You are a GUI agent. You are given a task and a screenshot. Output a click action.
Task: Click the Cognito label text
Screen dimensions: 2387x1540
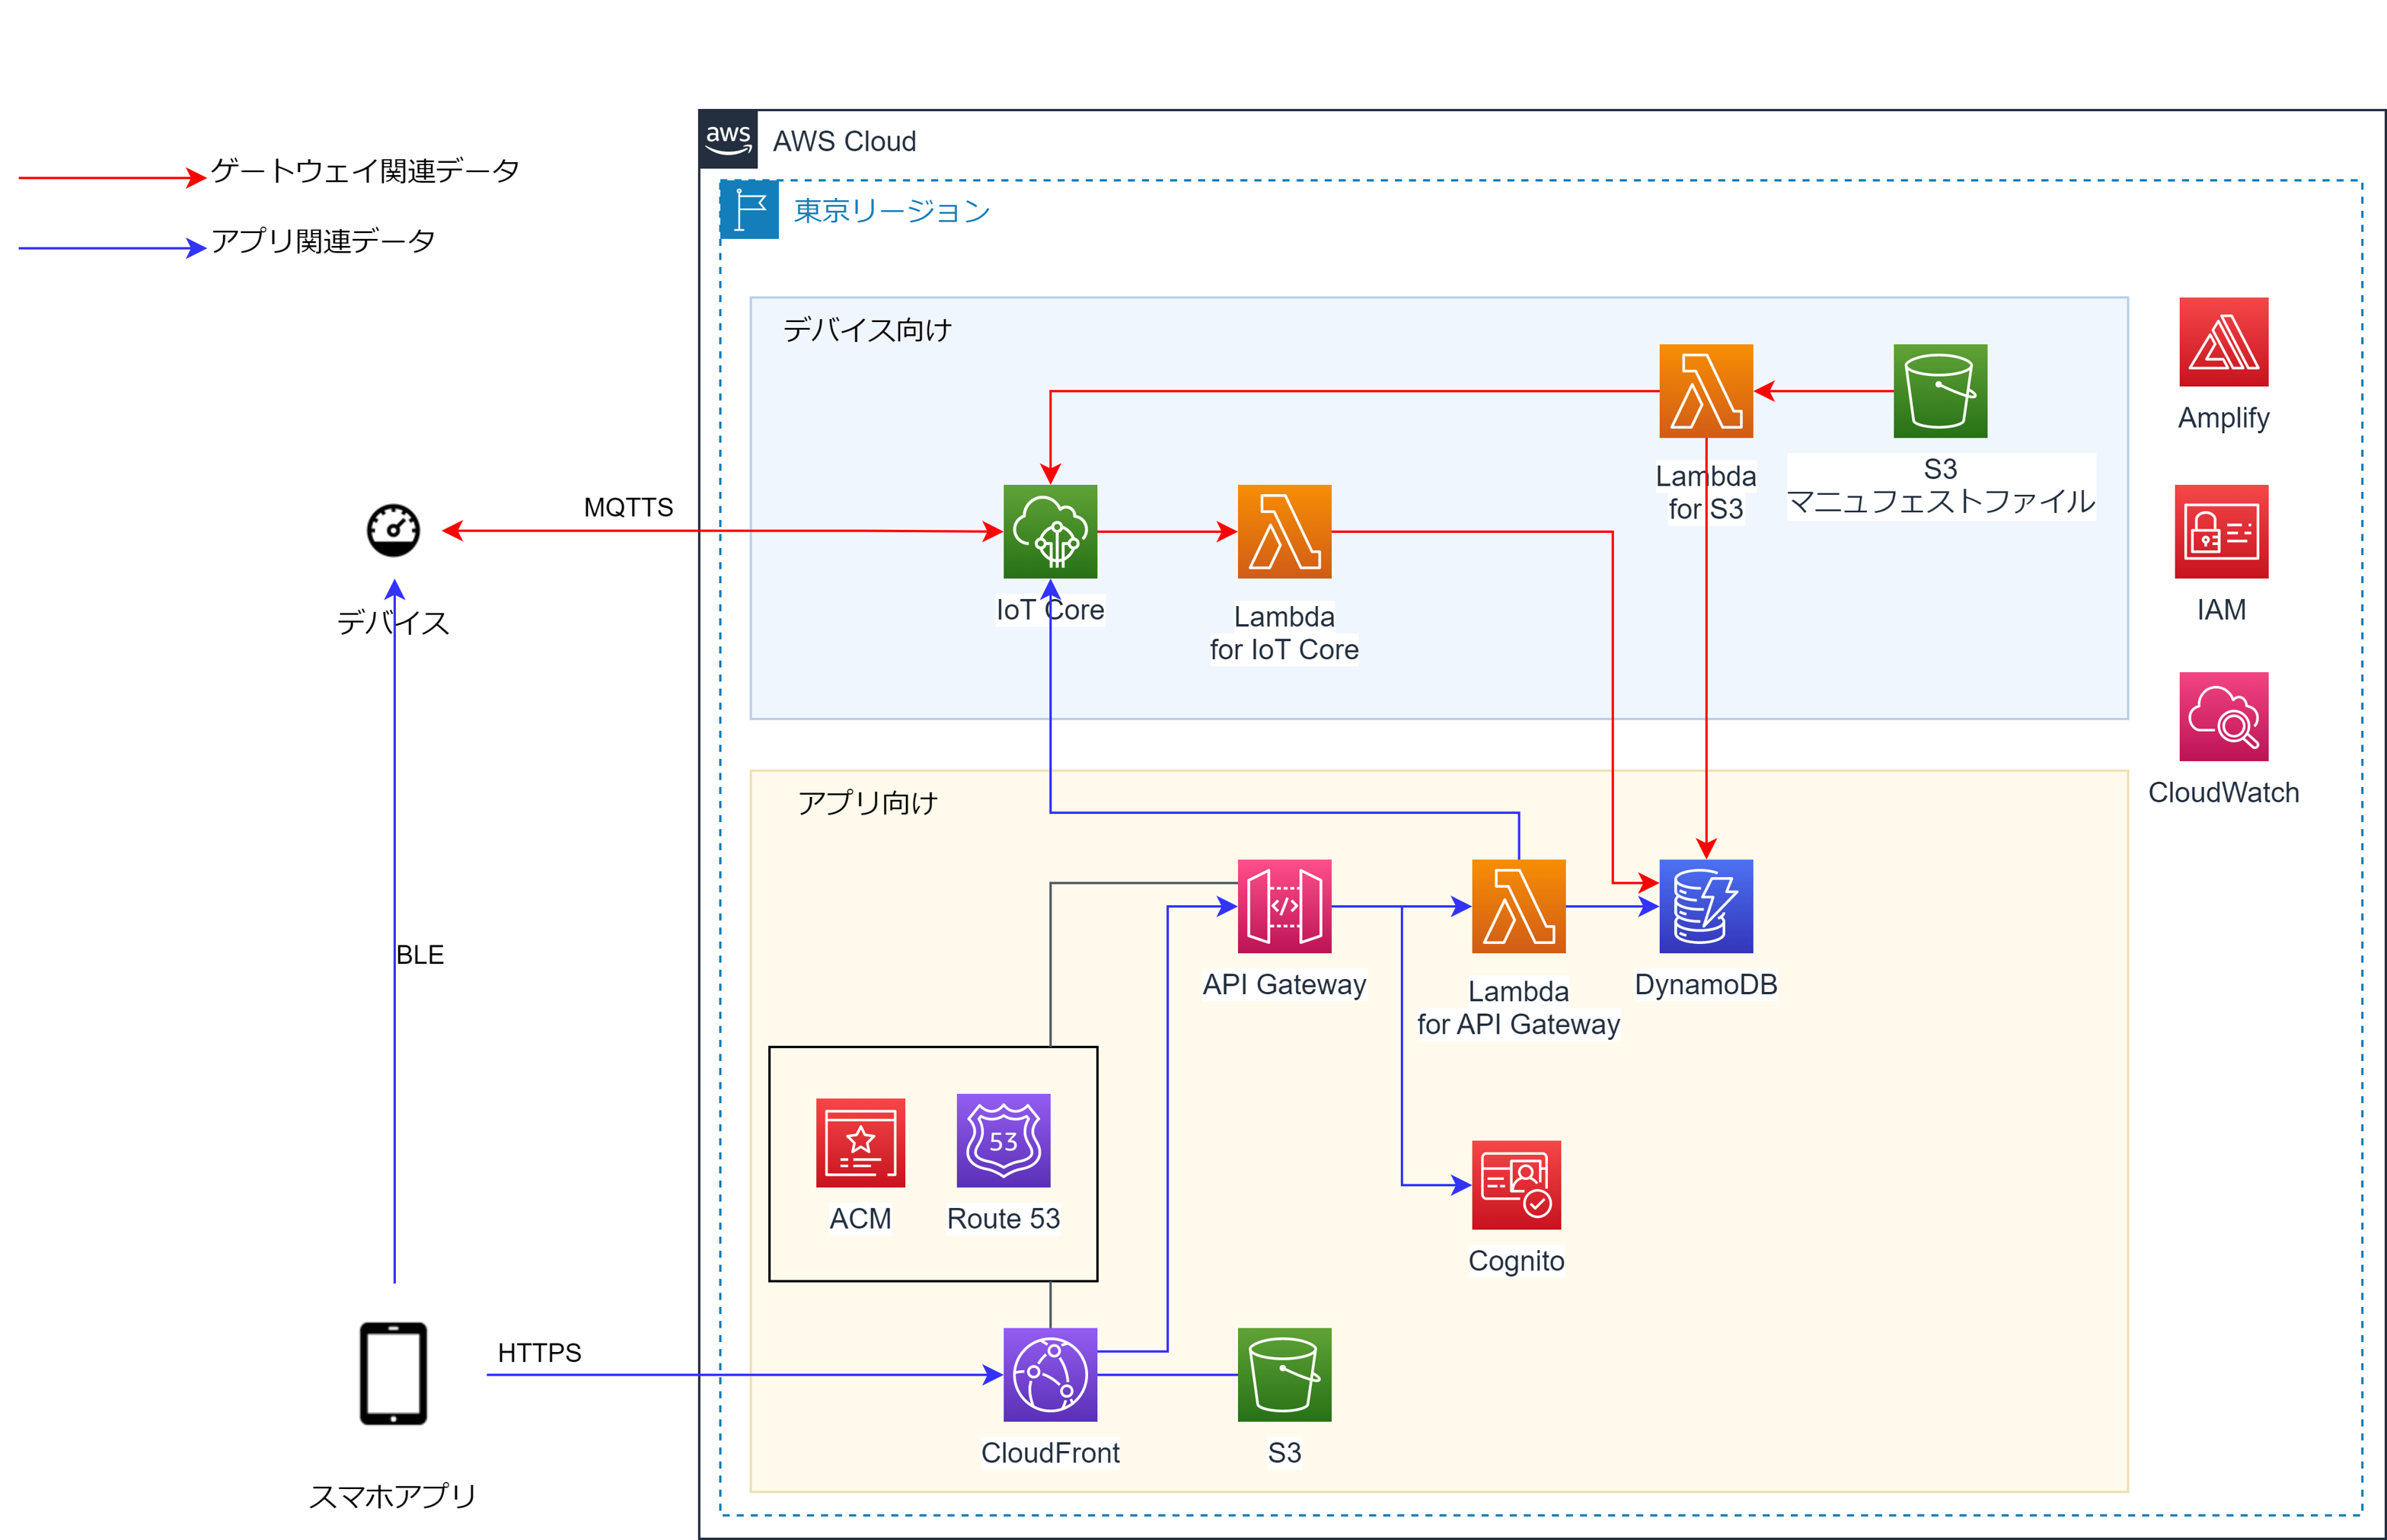point(1516,1261)
